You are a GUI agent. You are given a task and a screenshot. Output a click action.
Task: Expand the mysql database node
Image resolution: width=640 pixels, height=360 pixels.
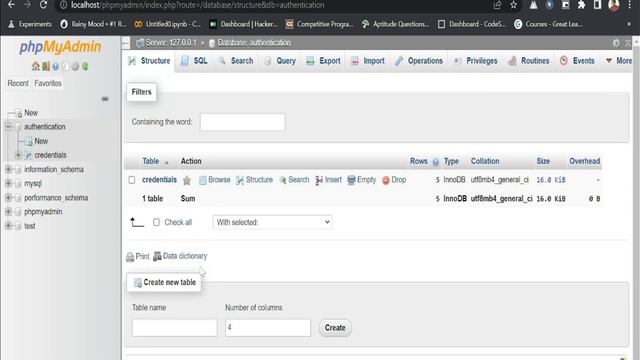coord(8,183)
